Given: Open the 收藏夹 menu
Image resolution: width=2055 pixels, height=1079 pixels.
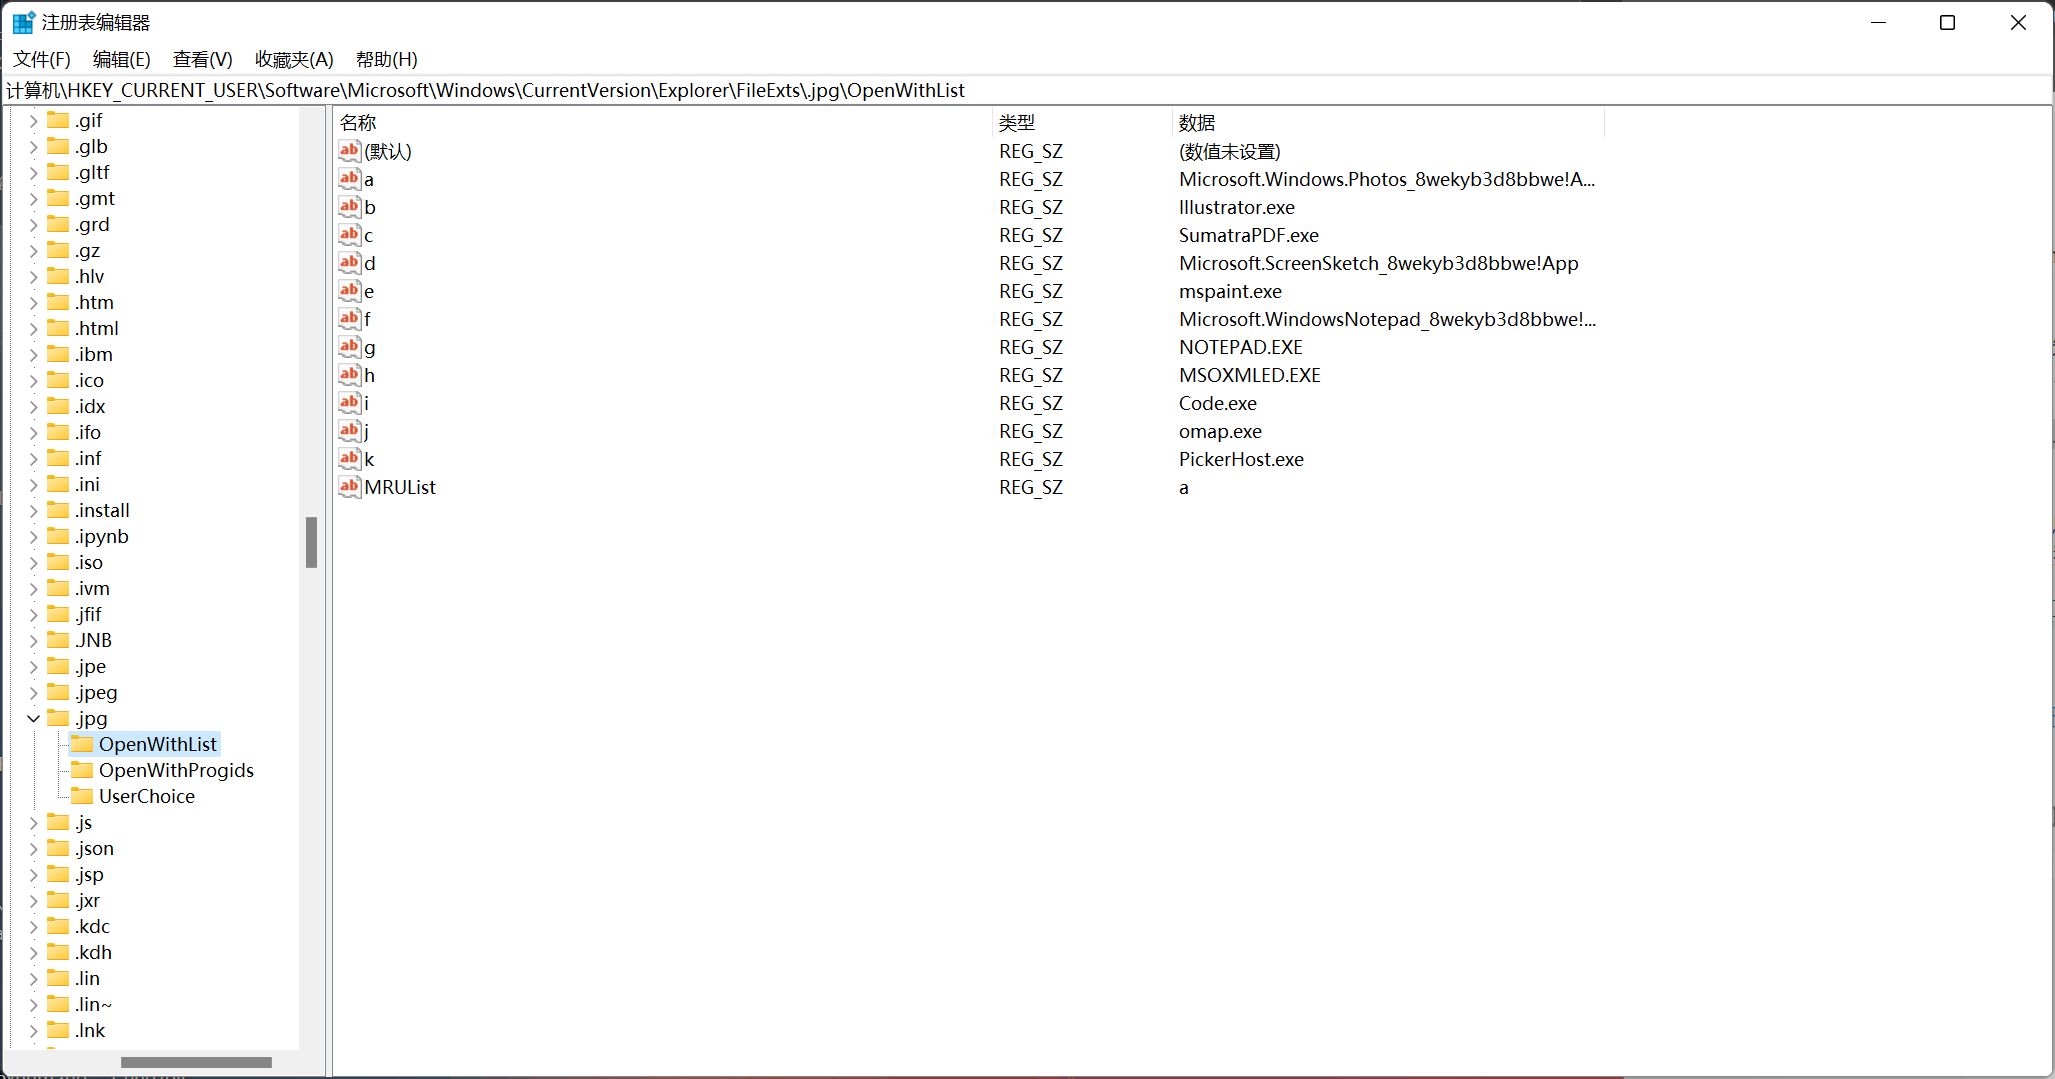Looking at the screenshot, I should [293, 59].
